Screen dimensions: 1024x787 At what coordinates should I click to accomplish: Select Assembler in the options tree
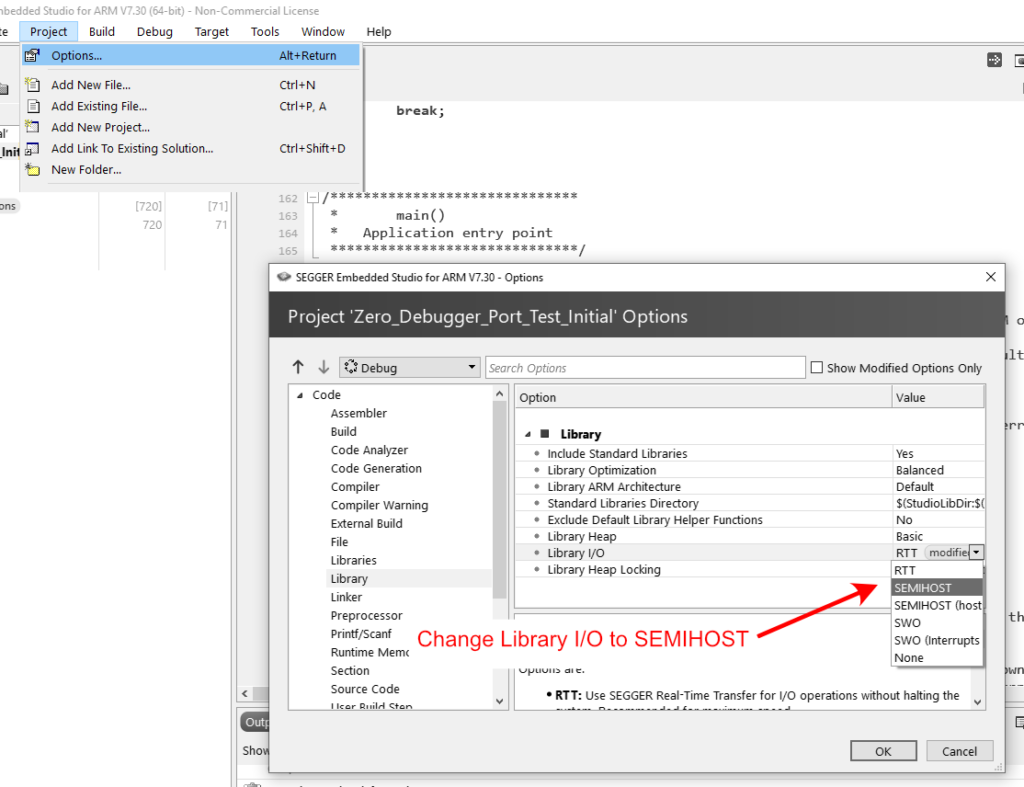(359, 413)
